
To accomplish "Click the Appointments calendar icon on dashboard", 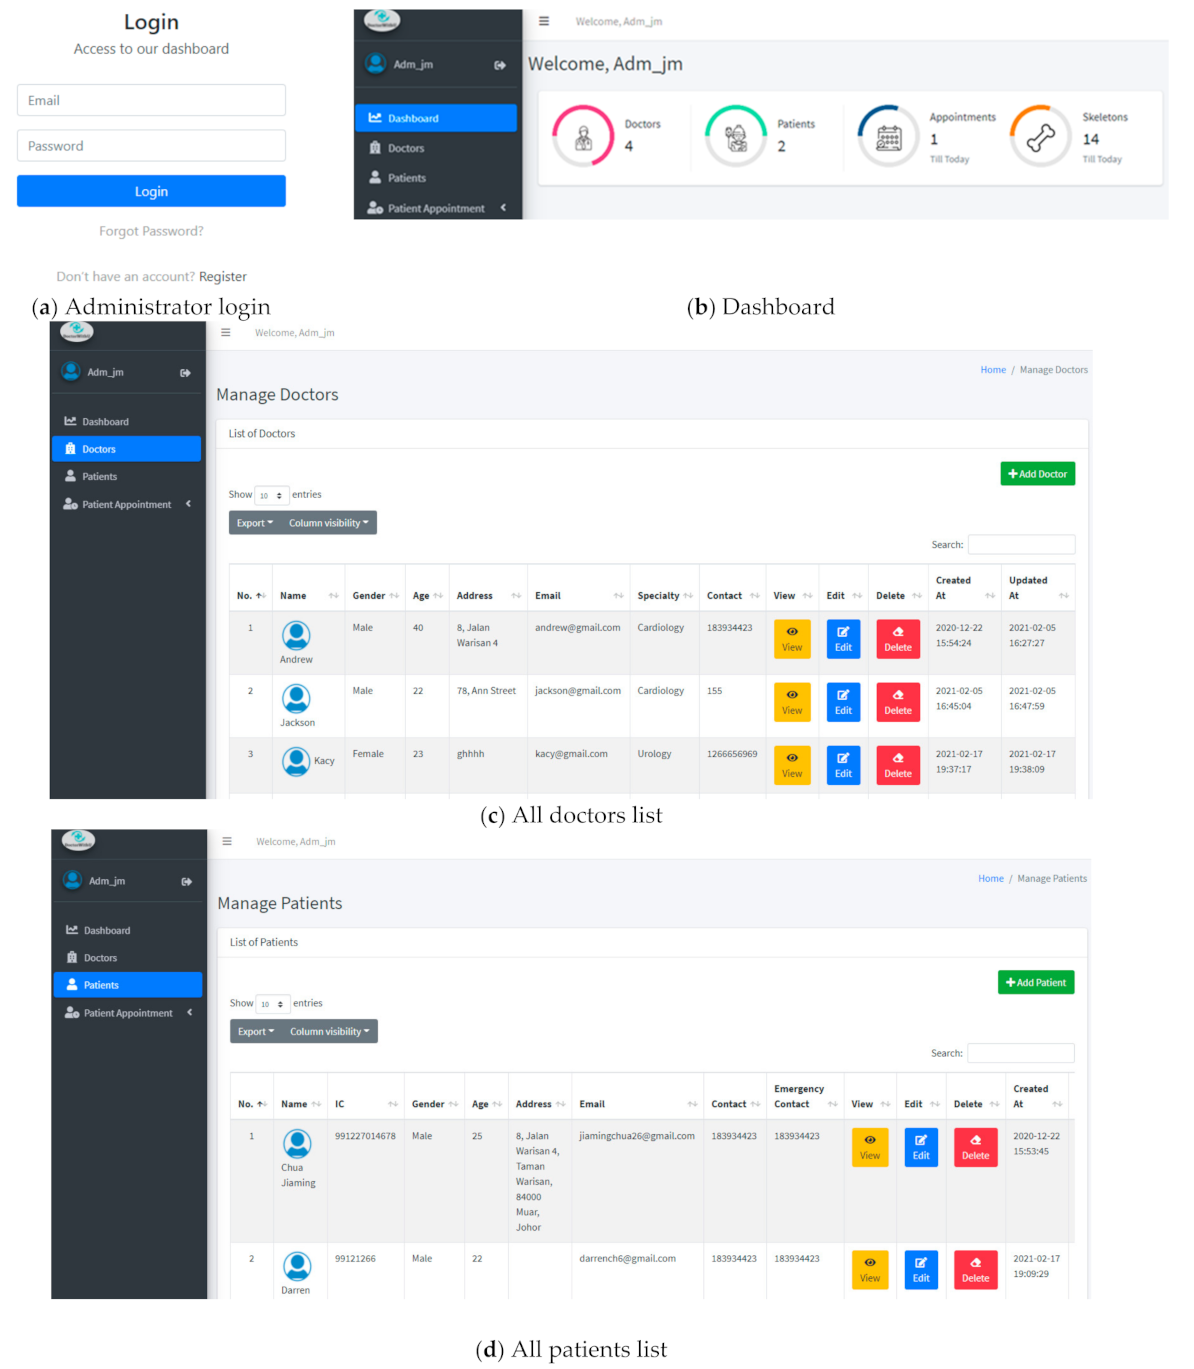I will coord(888,136).
